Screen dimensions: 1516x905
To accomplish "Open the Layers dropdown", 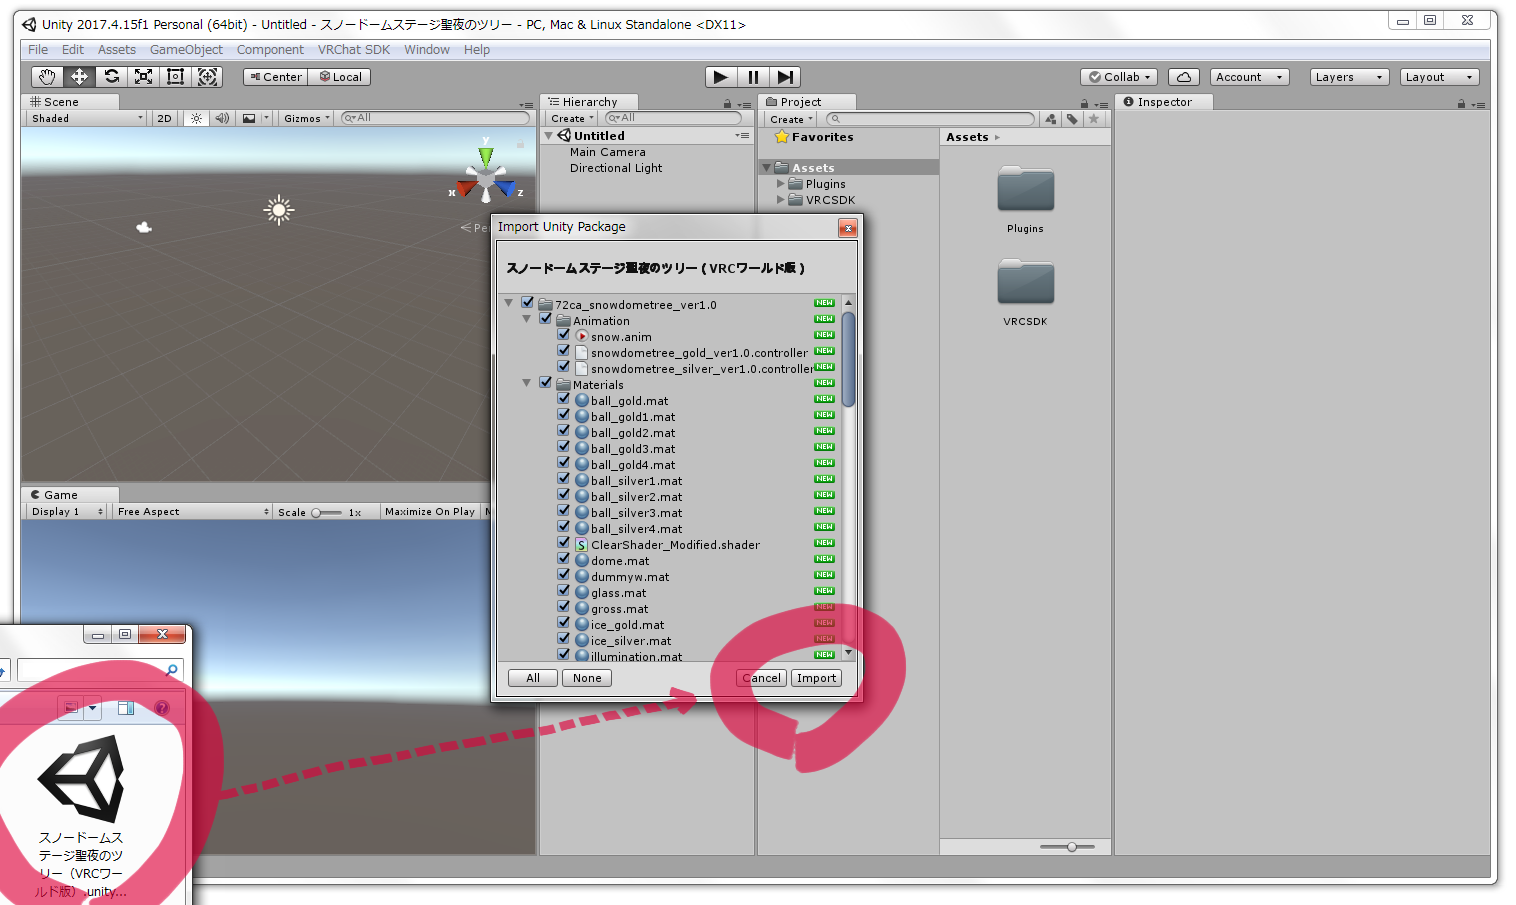I will 1349,77.
